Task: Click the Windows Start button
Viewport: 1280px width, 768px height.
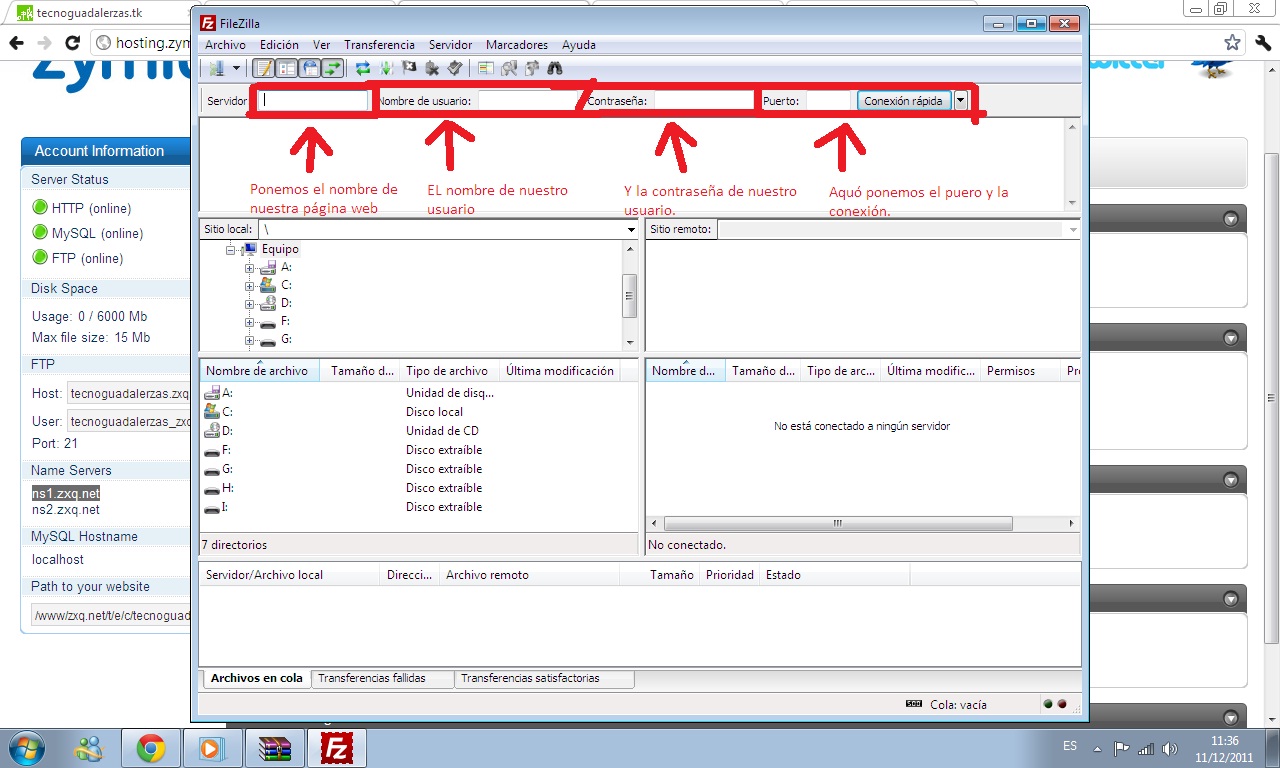Action: pyautogui.click(x=26, y=748)
